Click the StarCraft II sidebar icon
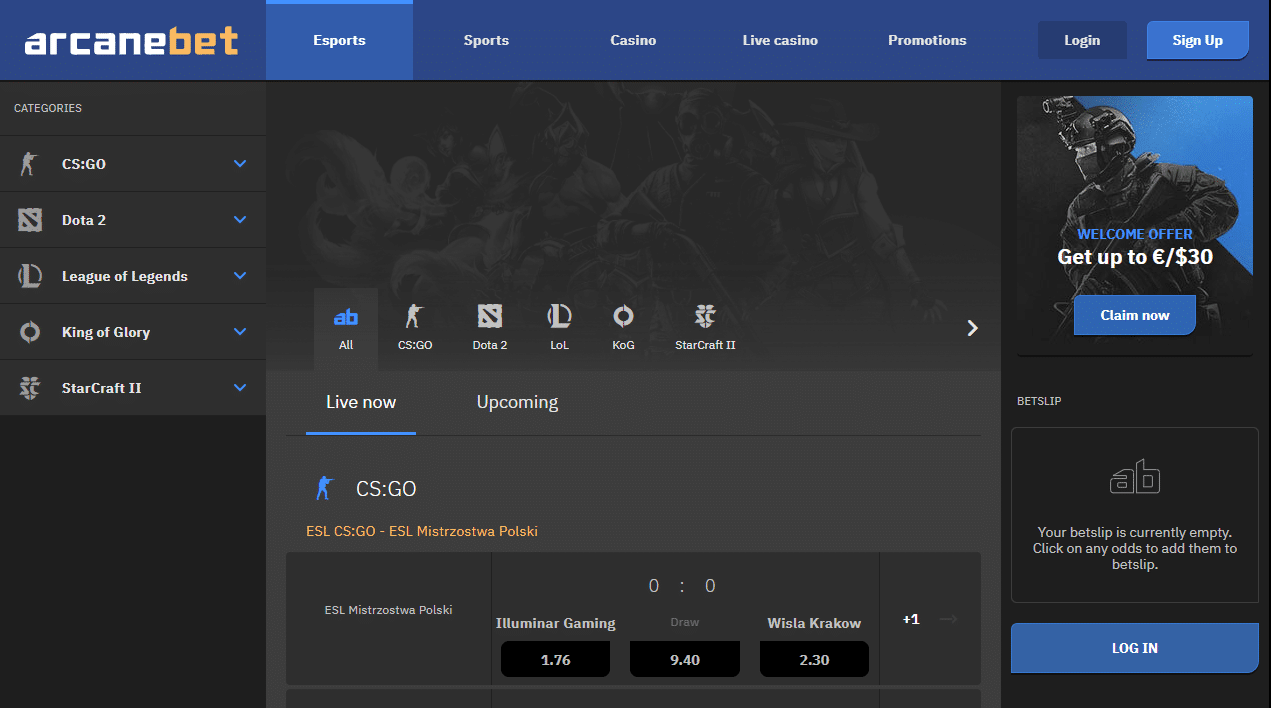 click(x=30, y=388)
